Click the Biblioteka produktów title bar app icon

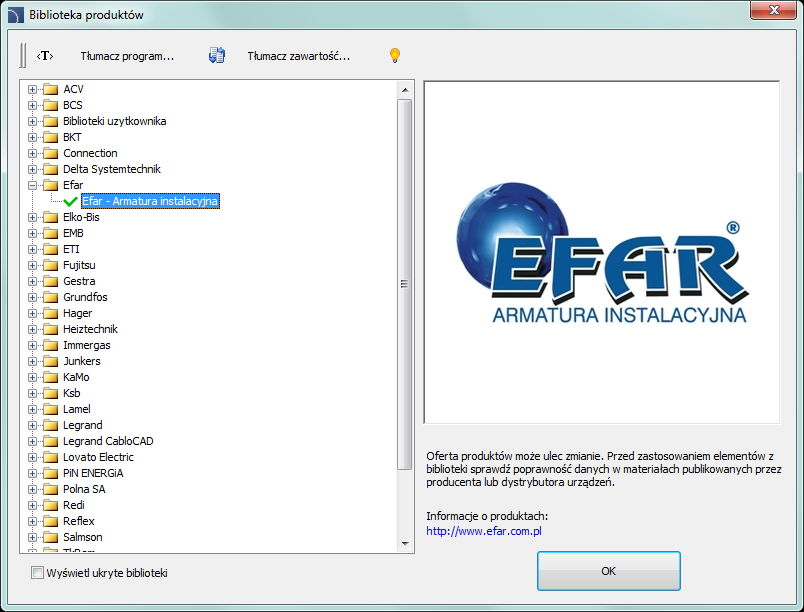point(16,15)
